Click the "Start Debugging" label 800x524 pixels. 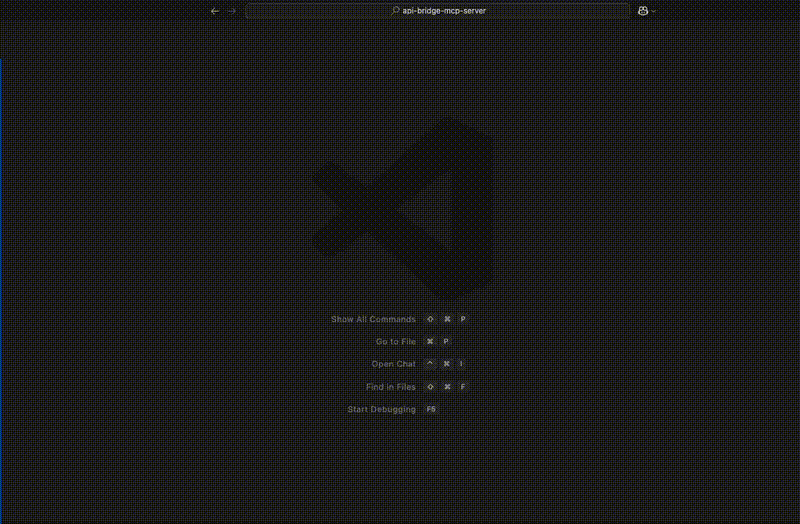(381, 409)
